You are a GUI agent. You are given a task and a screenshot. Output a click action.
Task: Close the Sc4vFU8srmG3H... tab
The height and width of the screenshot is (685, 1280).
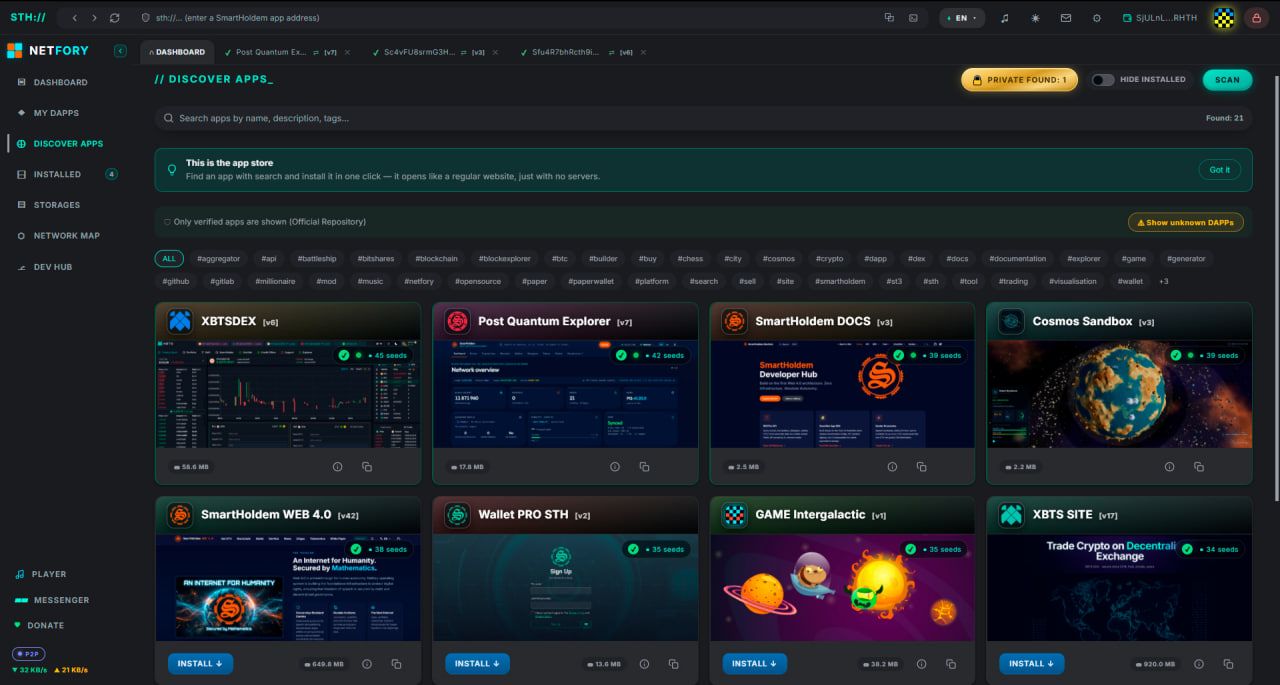pos(494,52)
